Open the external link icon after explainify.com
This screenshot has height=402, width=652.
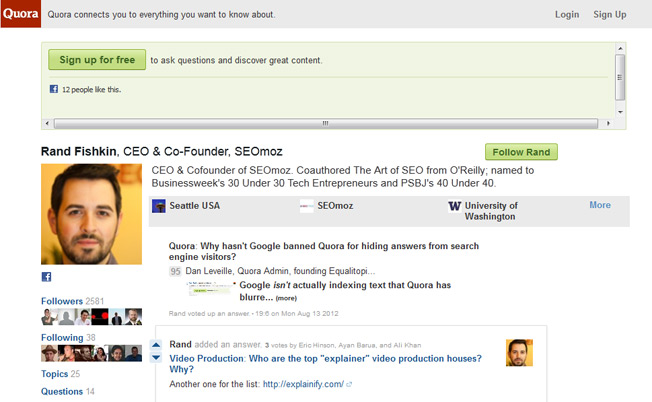pos(349,384)
